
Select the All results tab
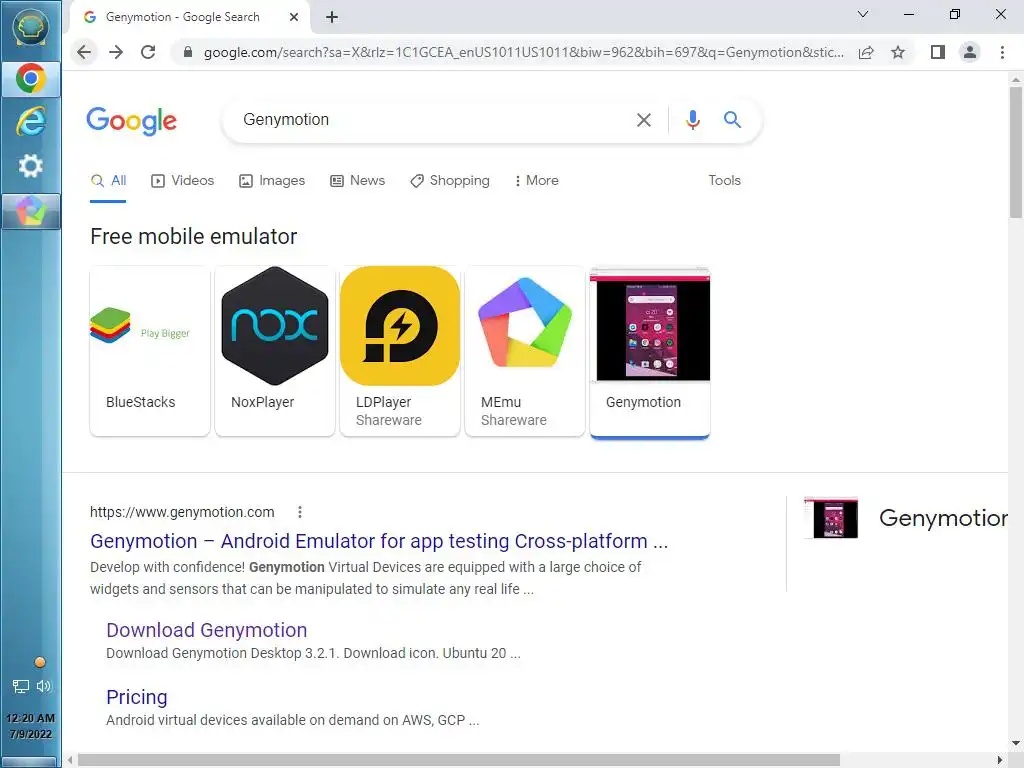108,181
